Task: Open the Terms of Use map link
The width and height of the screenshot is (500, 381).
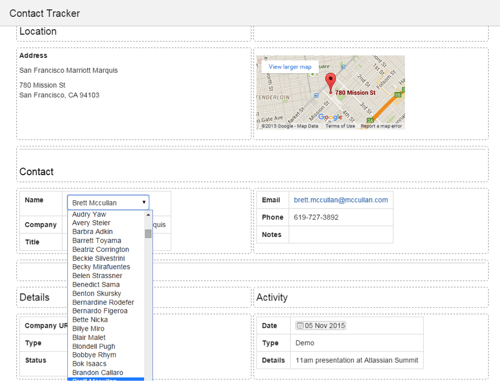Action: [x=340, y=126]
